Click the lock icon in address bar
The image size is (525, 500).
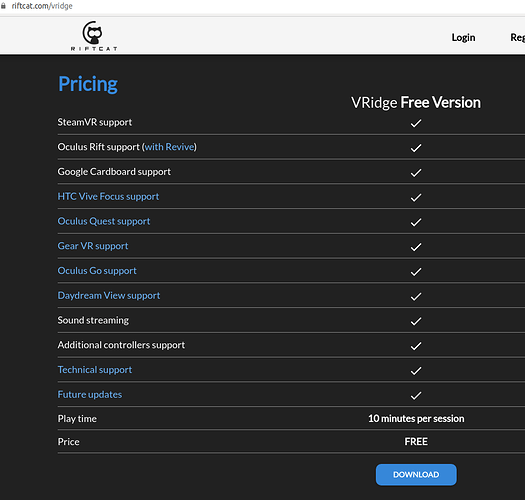[3, 6]
